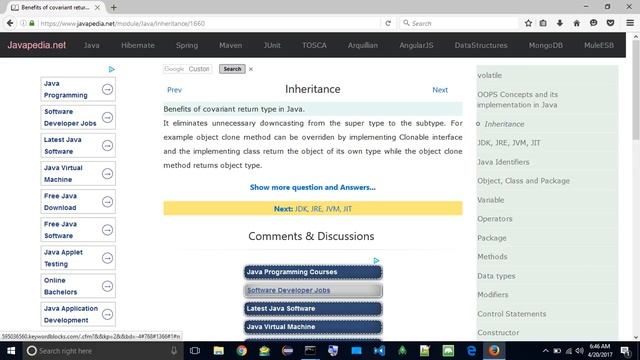Open Object, Class and Package topic

(x=523, y=181)
